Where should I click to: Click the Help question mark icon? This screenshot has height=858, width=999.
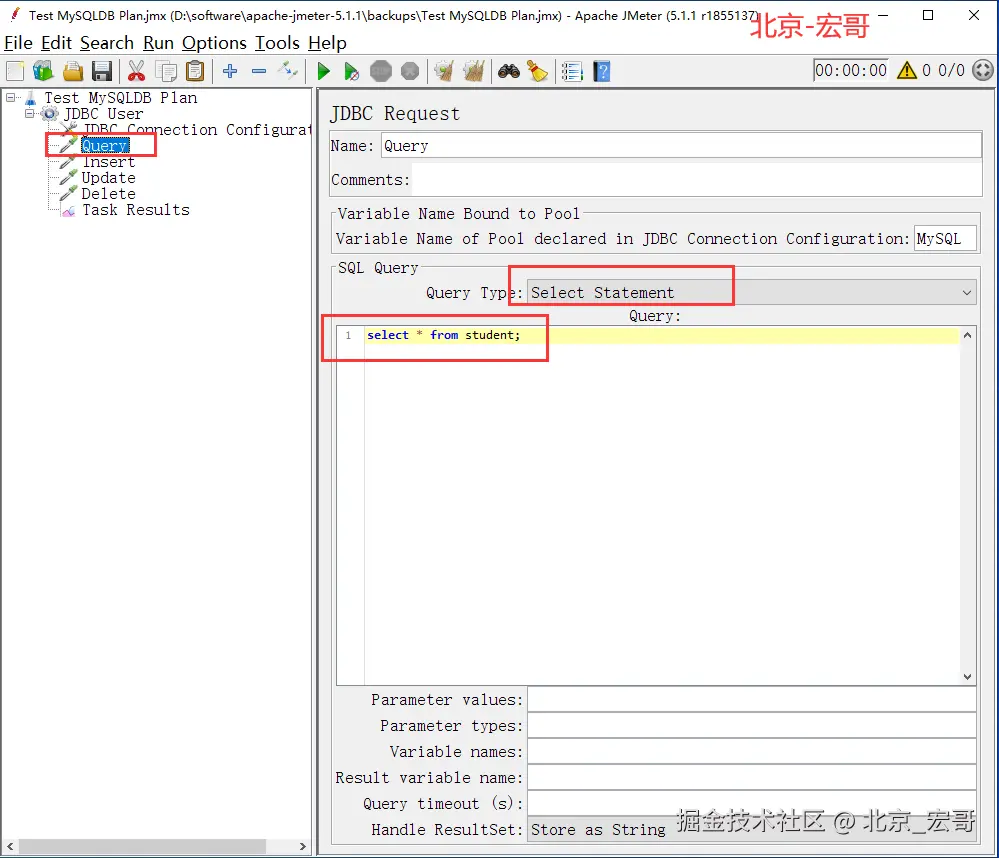[602, 71]
